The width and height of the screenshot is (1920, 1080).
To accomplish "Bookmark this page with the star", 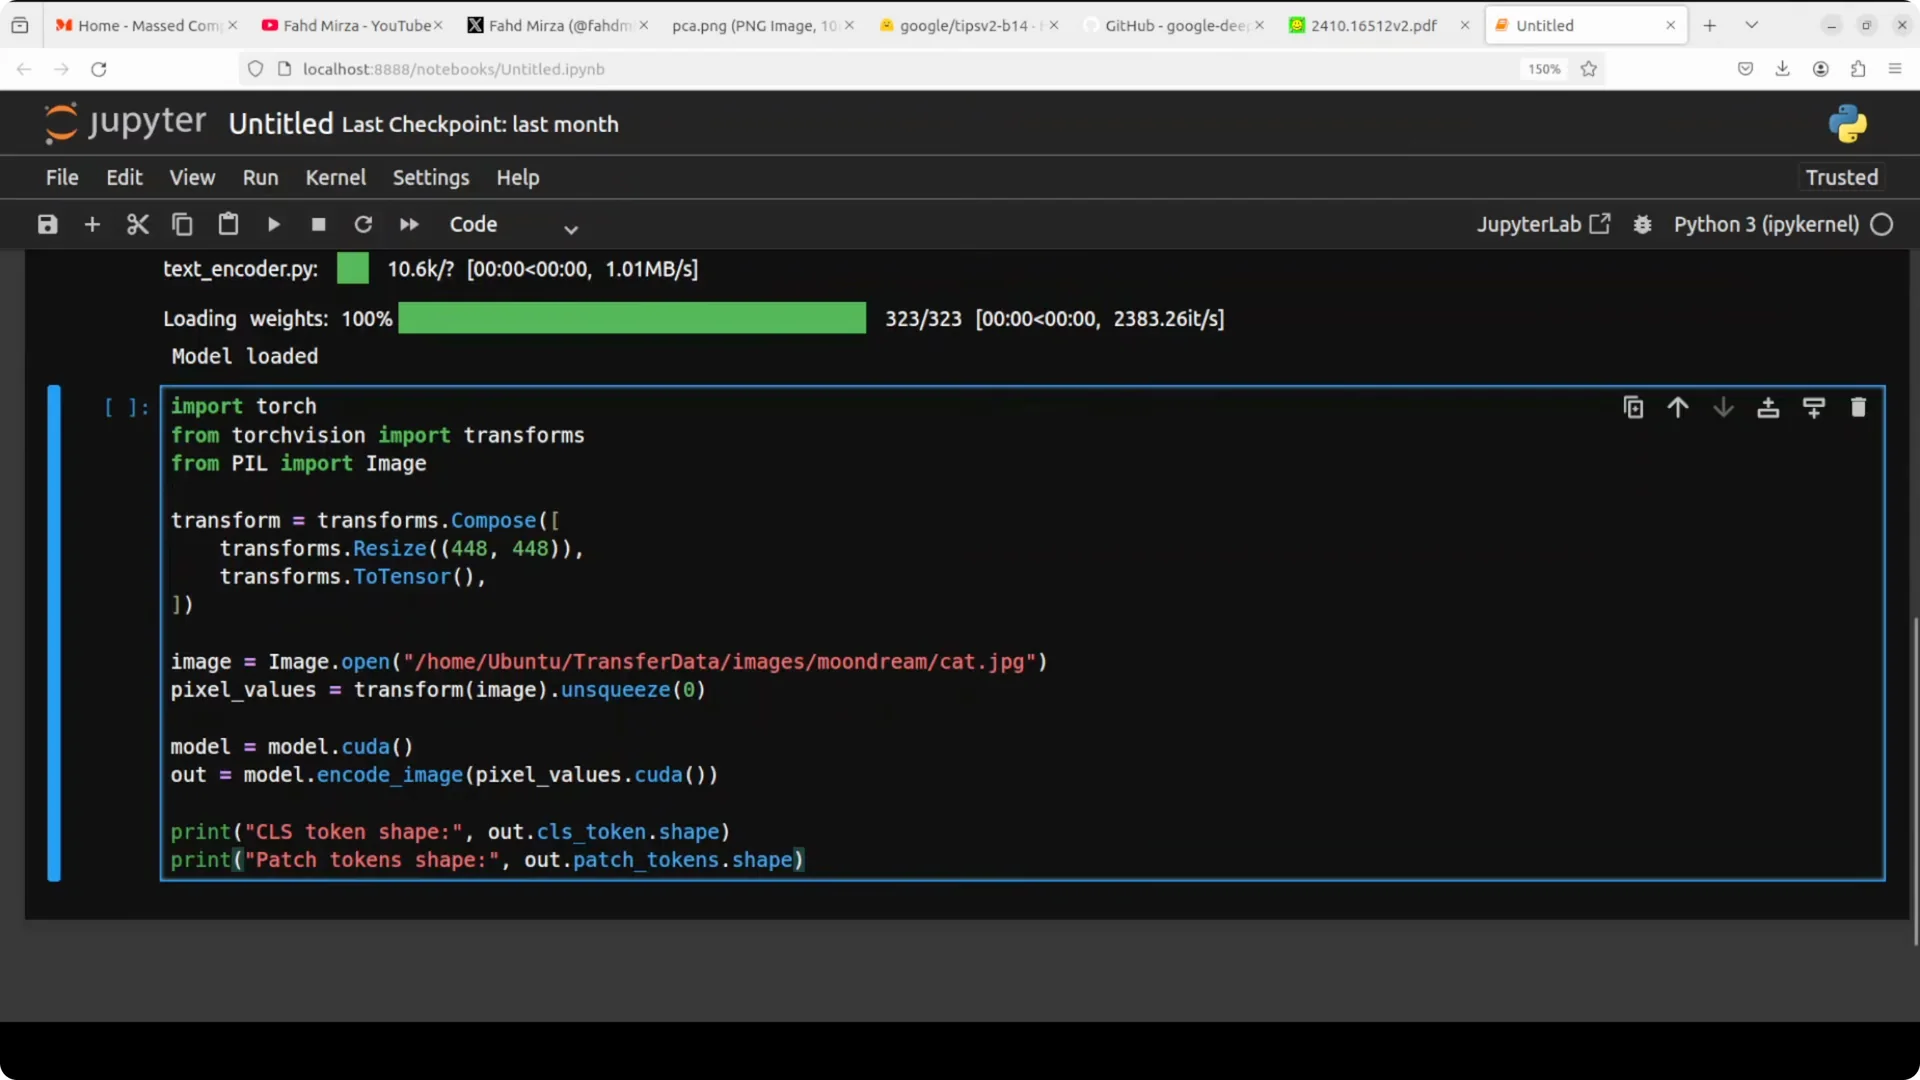I will click(x=1588, y=69).
